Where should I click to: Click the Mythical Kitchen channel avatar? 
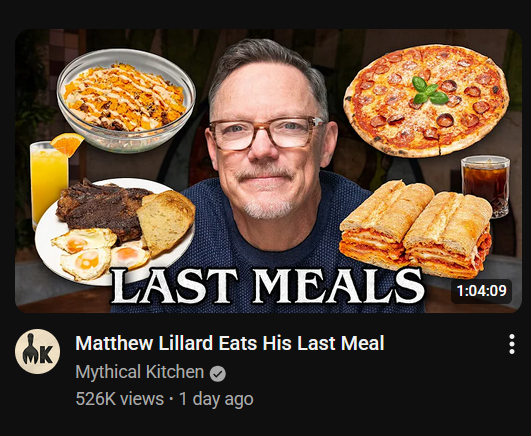[x=38, y=351]
